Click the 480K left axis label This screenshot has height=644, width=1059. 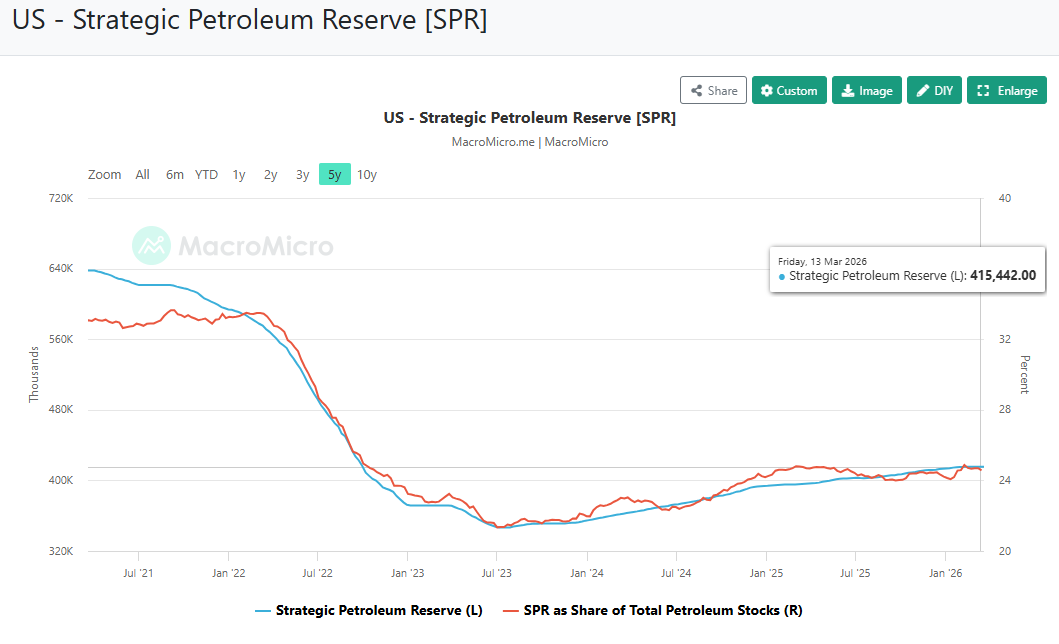click(61, 410)
